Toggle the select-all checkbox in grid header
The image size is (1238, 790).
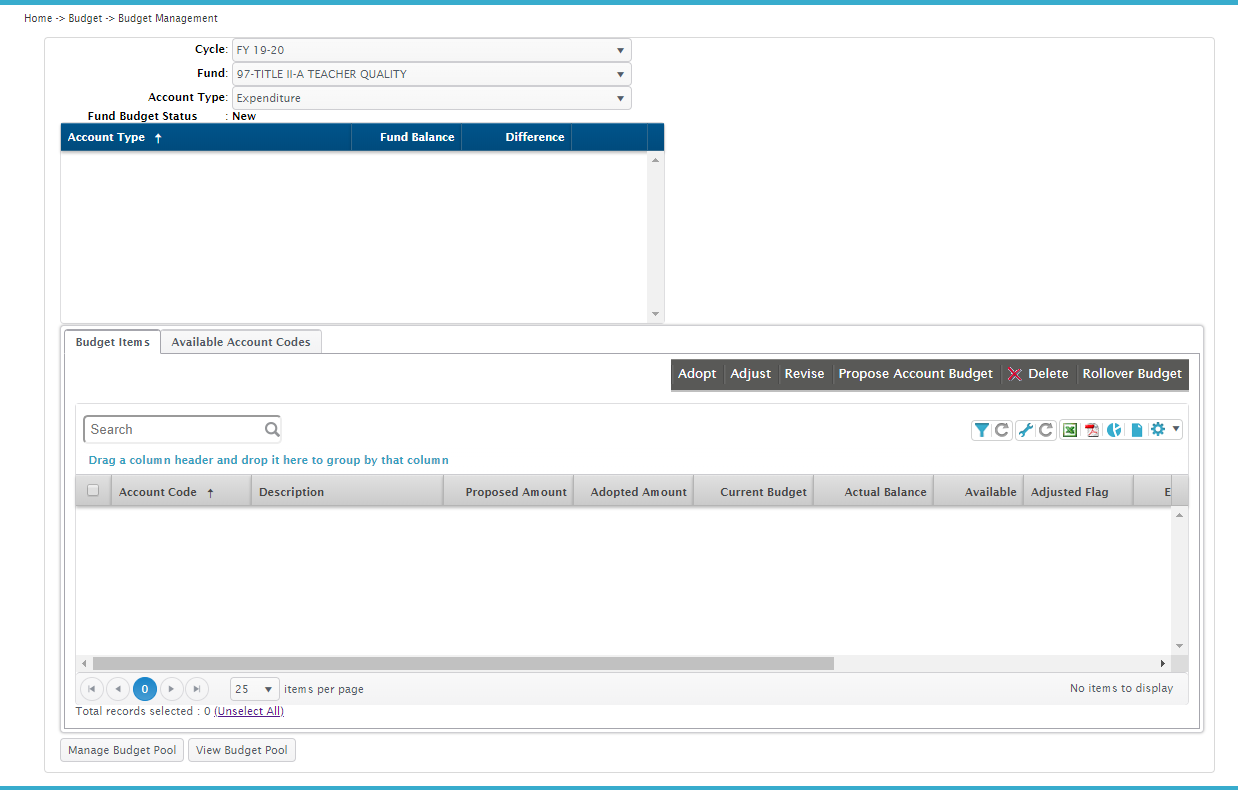pyautogui.click(x=93, y=491)
